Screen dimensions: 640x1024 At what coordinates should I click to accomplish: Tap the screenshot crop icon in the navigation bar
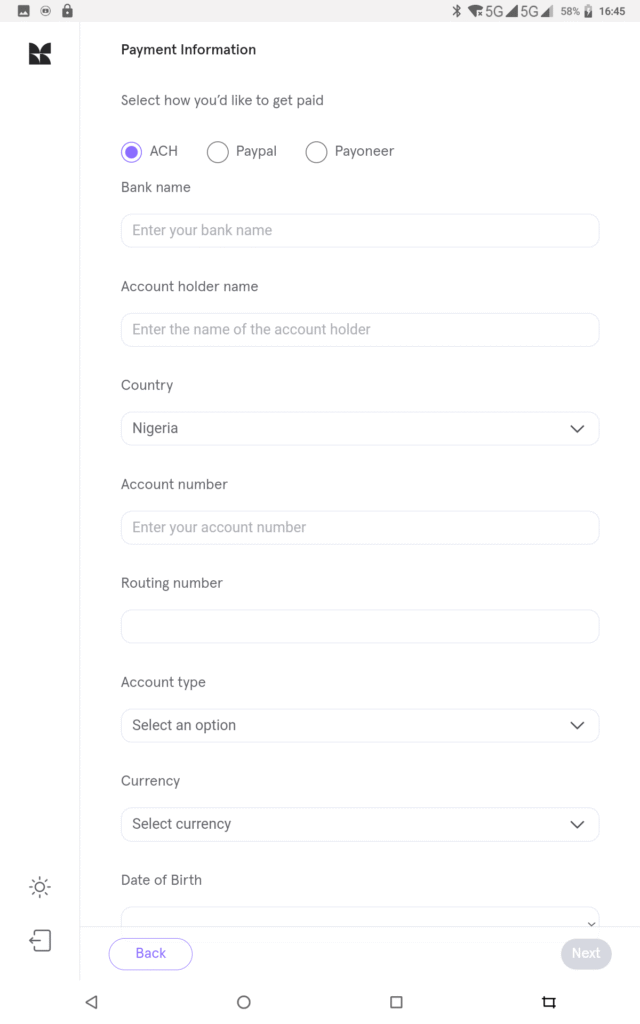coord(548,1001)
